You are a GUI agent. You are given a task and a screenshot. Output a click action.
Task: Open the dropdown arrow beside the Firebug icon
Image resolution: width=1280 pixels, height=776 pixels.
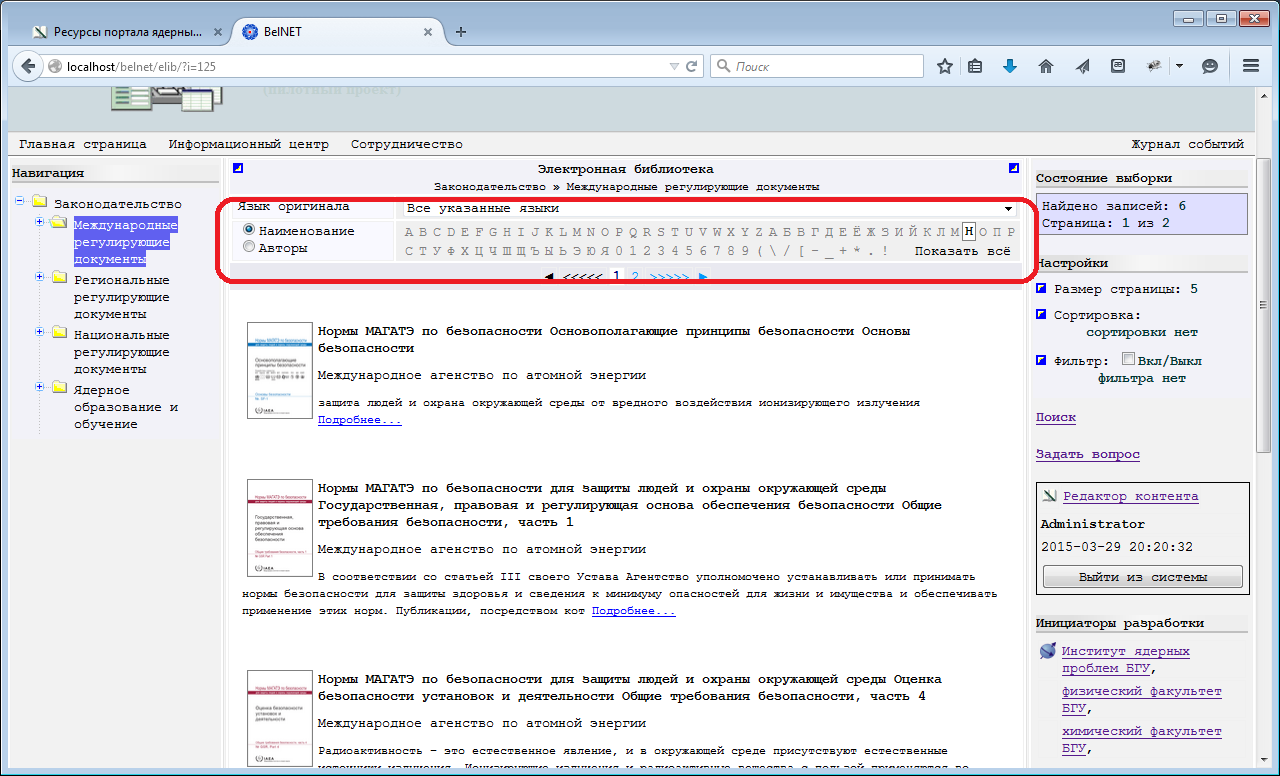point(1179,66)
